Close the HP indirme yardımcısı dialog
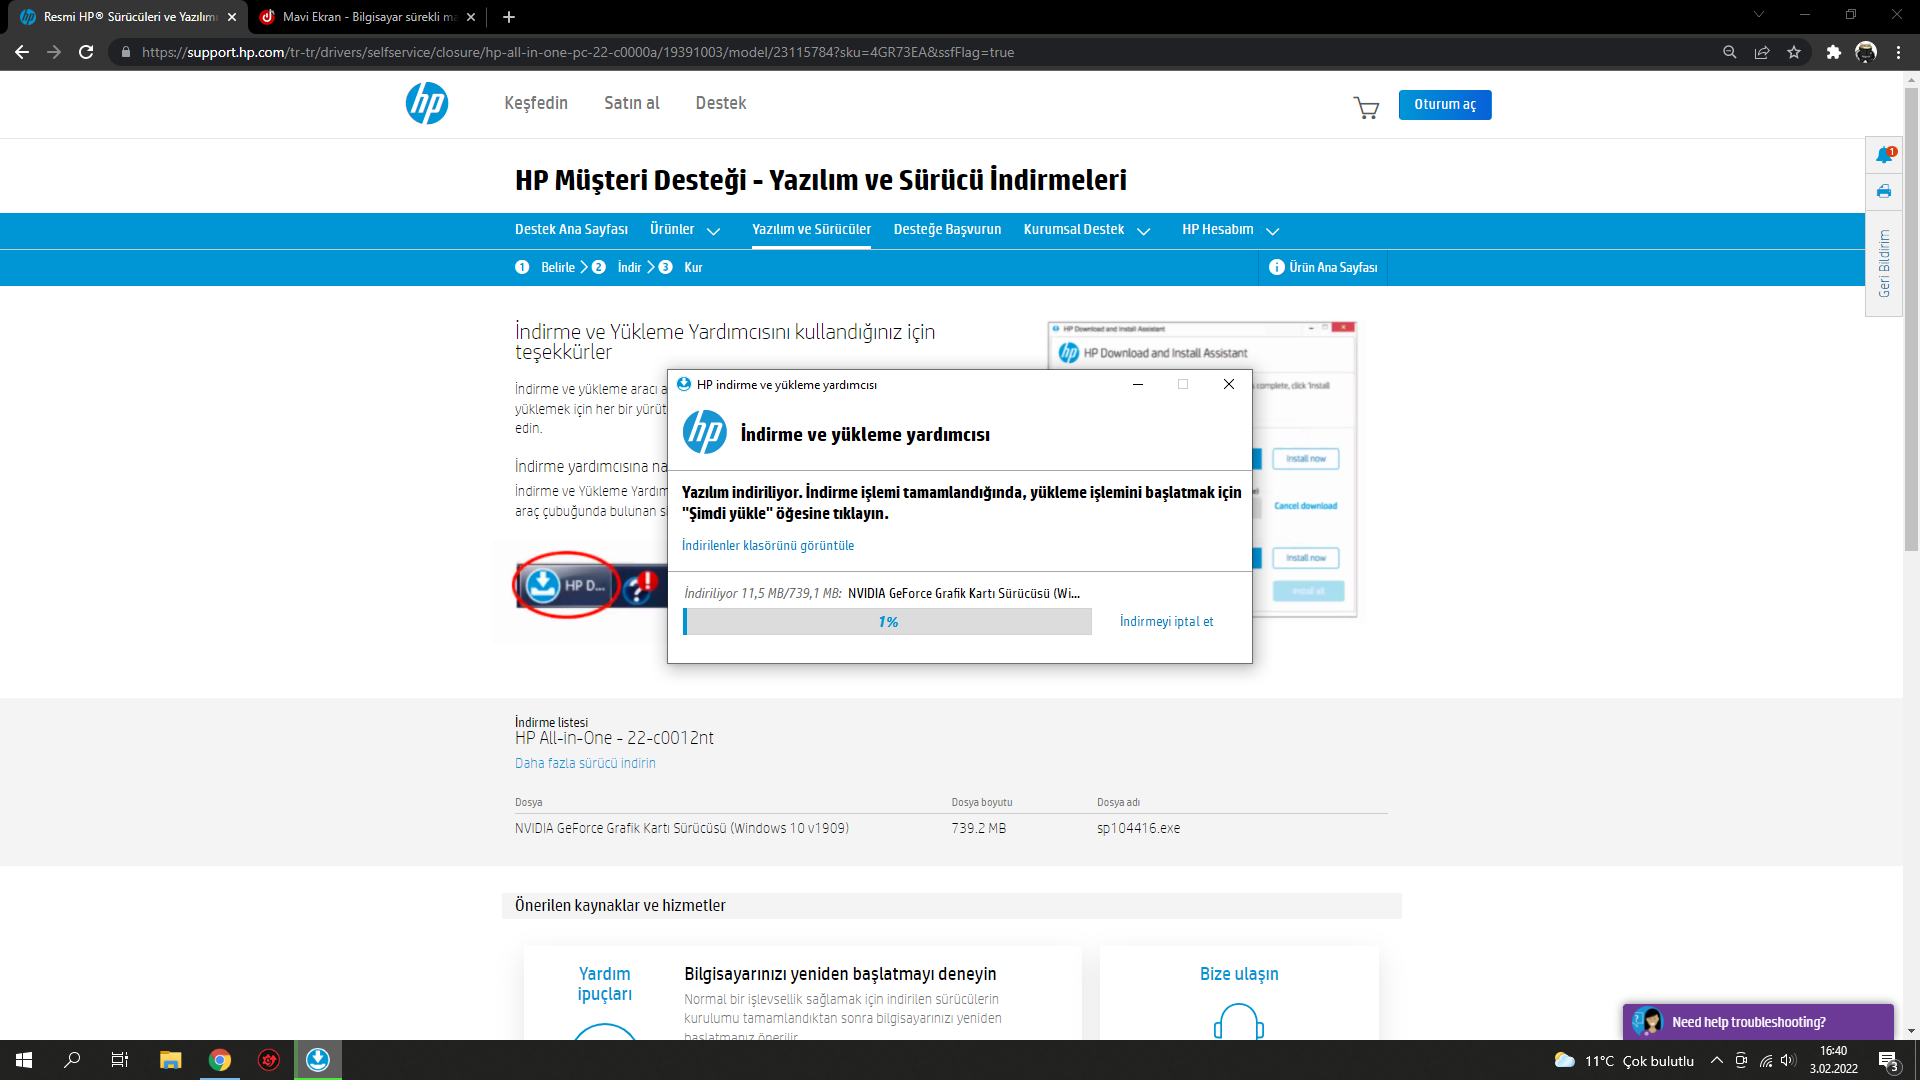Viewport: 1920px width, 1080px height. click(1229, 385)
